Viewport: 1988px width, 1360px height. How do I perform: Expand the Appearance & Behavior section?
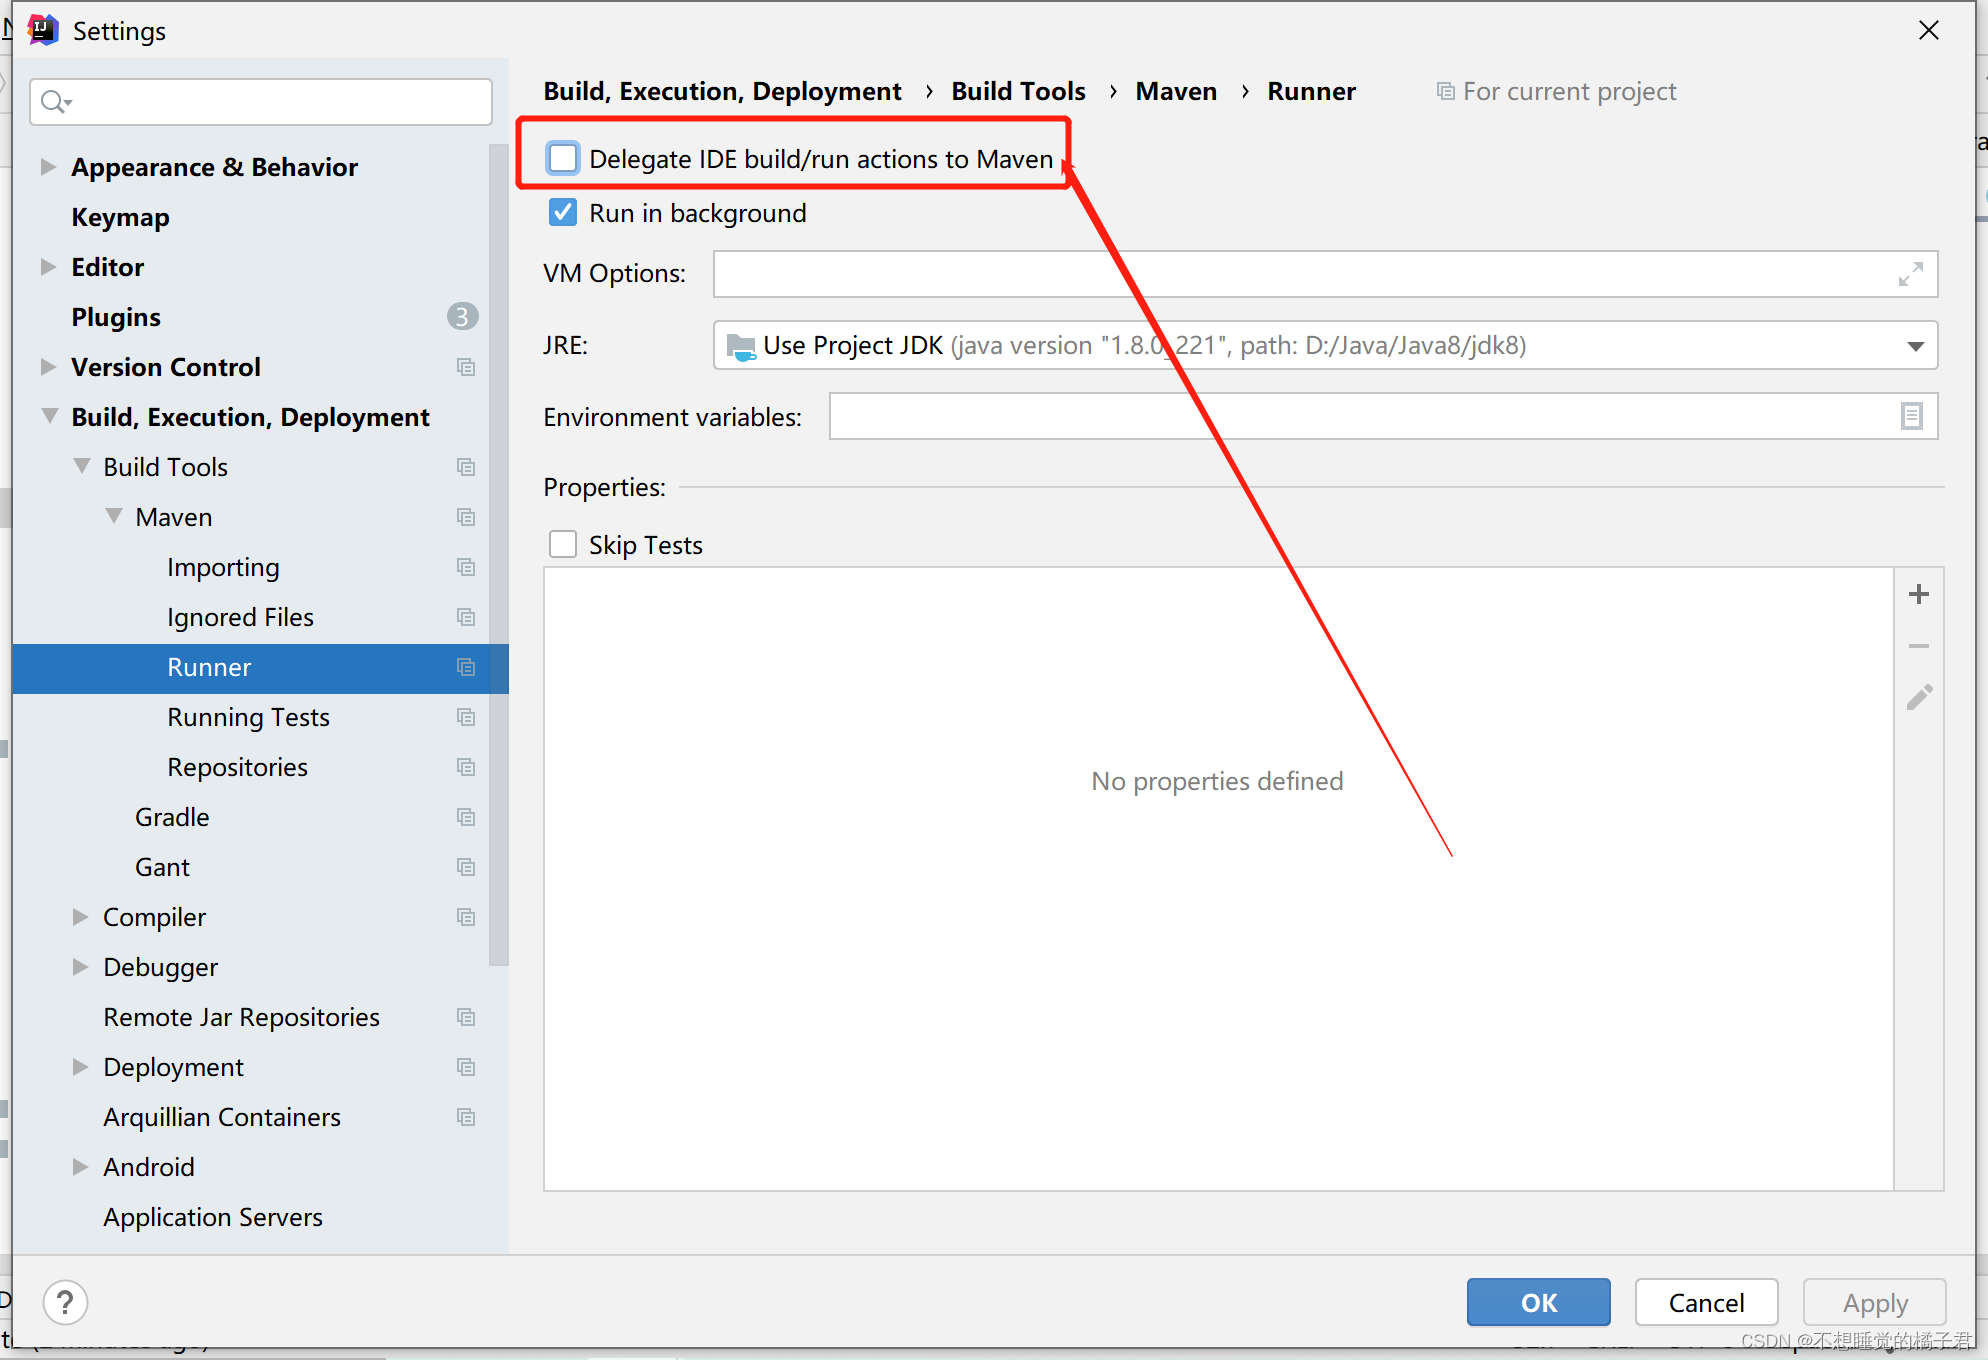(47, 167)
